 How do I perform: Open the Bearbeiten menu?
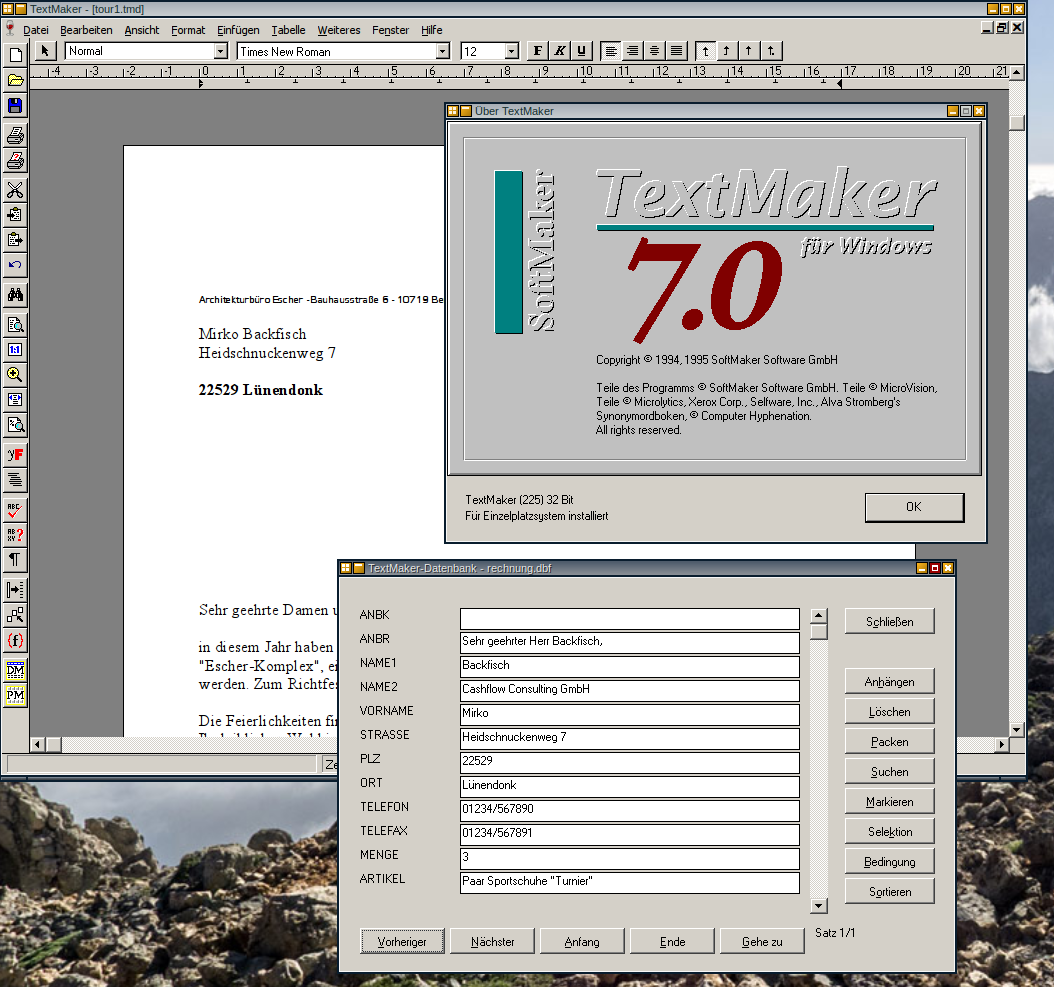pyautogui.click(x=86, y=30)
